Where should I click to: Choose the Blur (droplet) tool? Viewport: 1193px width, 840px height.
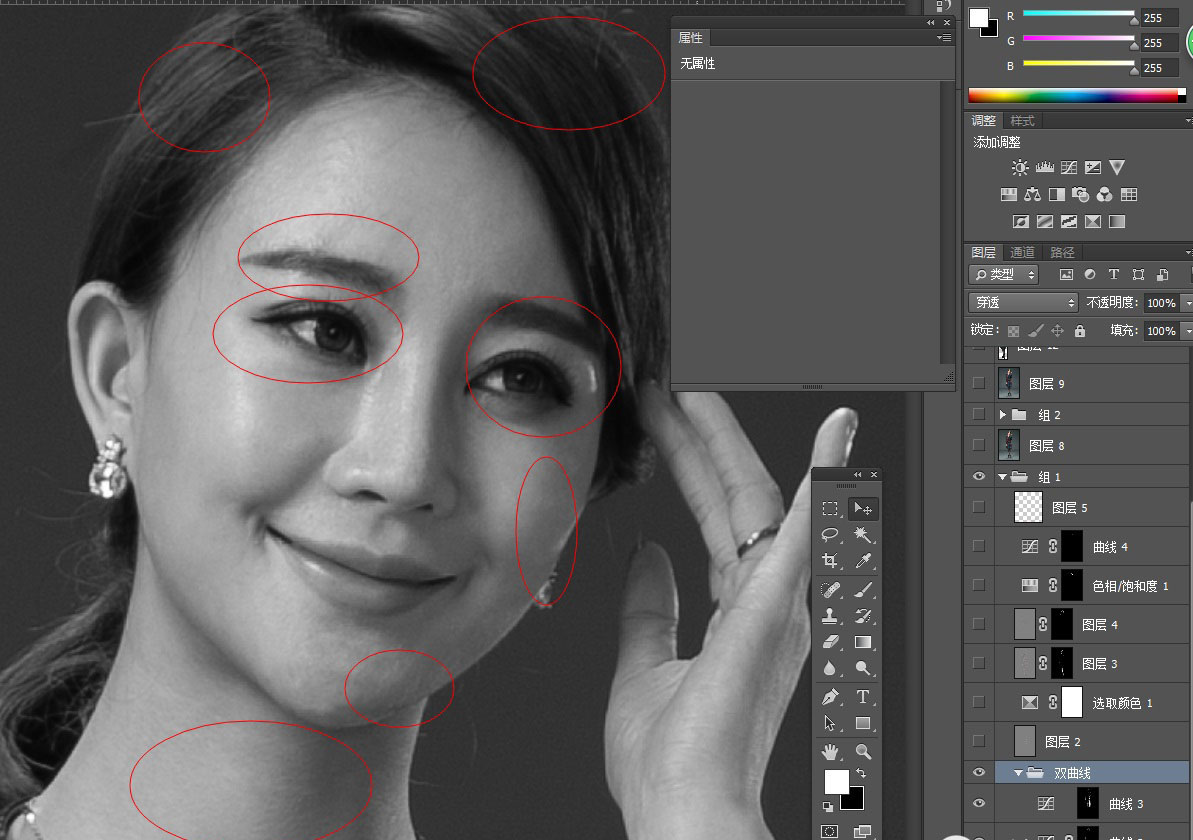point(830,669)
